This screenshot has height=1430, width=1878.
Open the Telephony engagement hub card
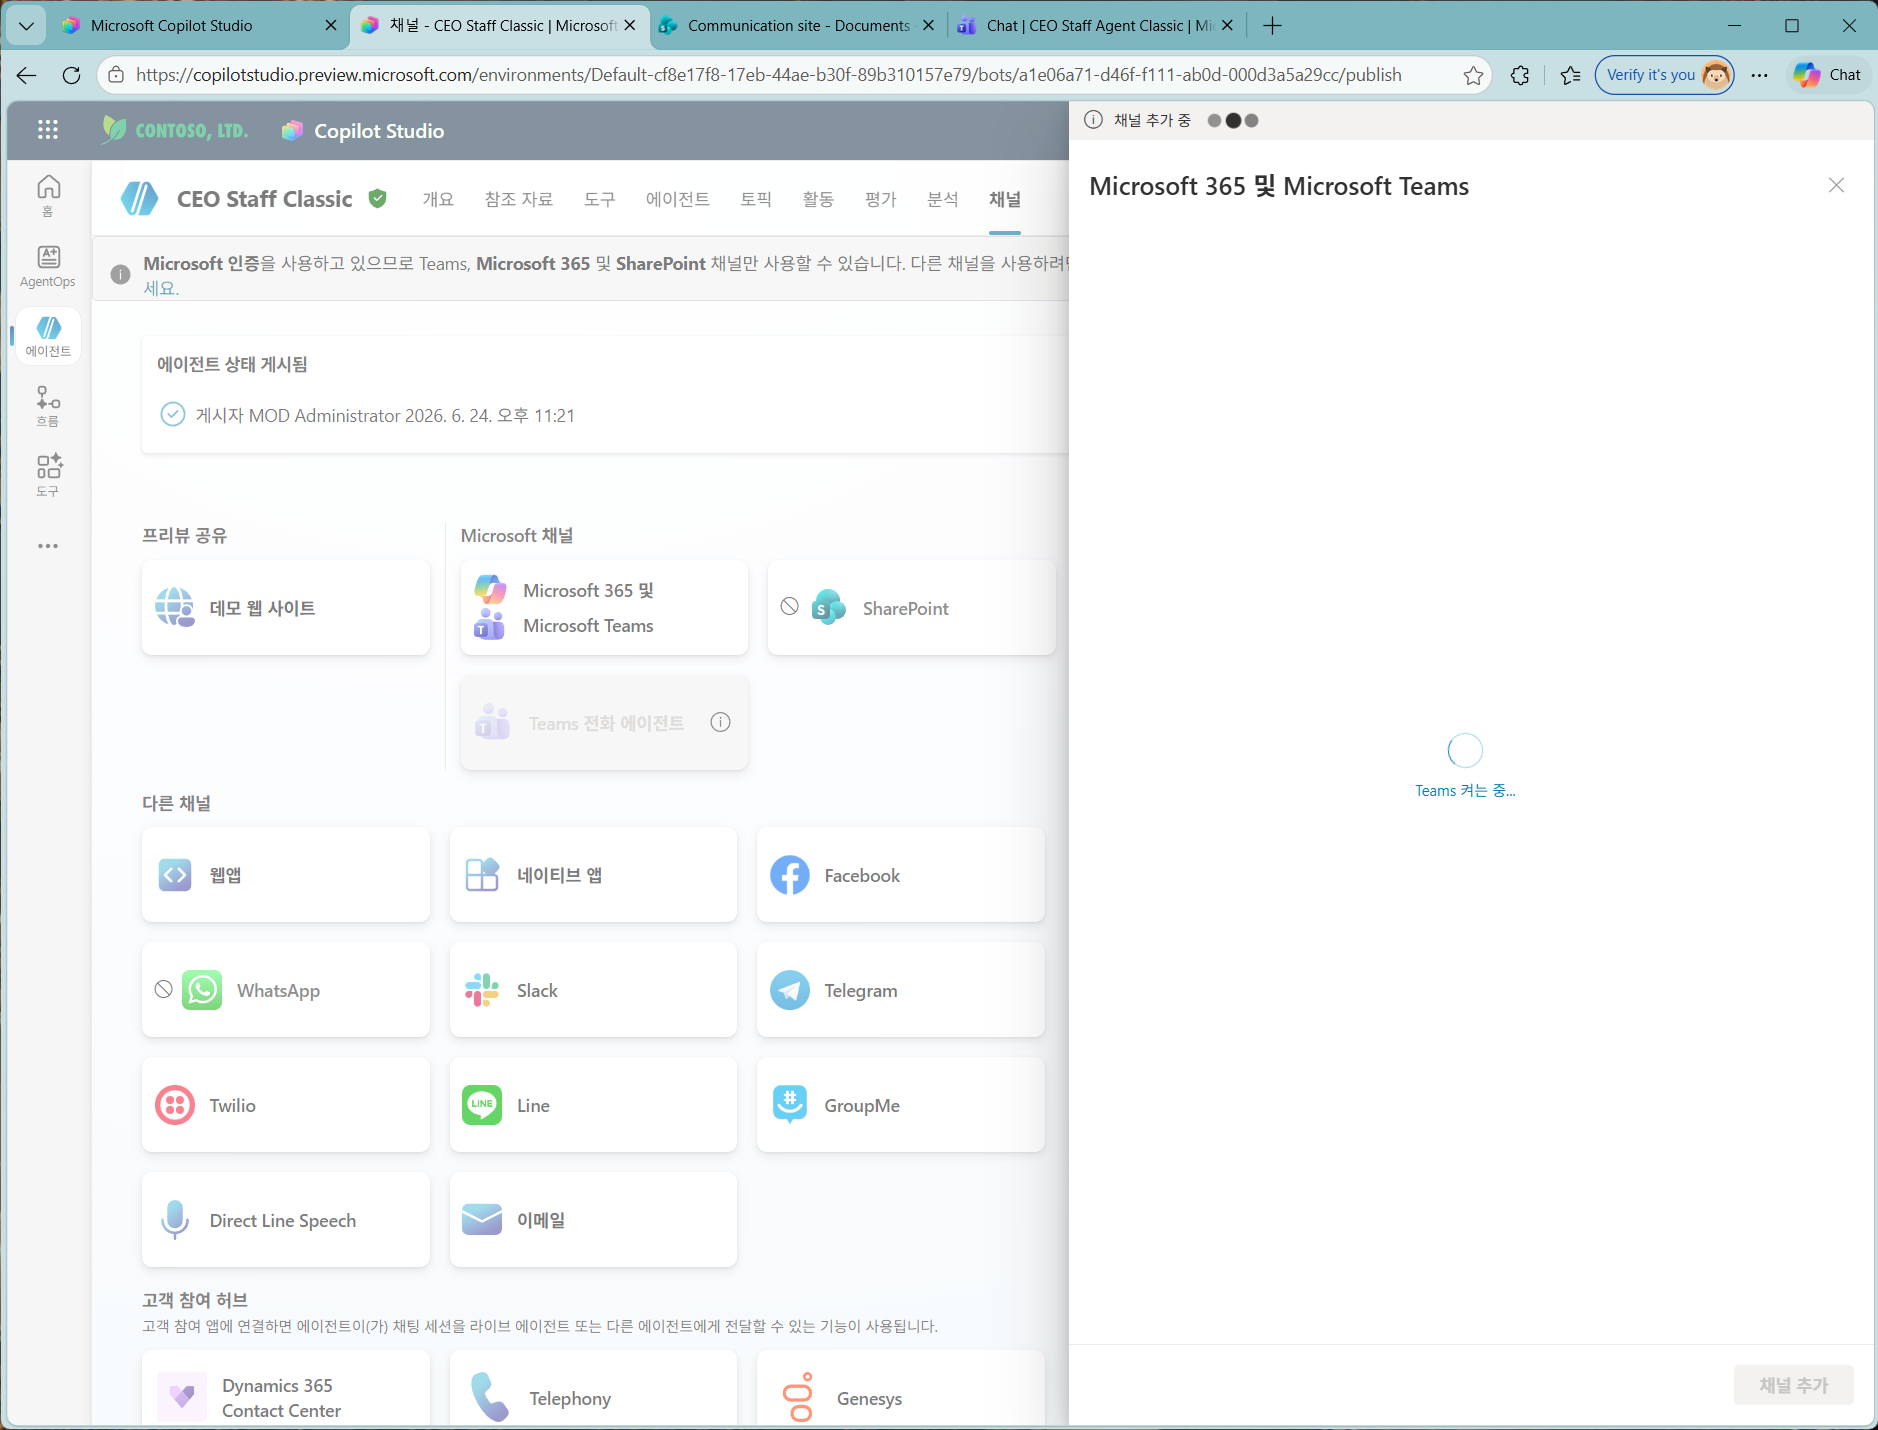tap(593, 1389)
